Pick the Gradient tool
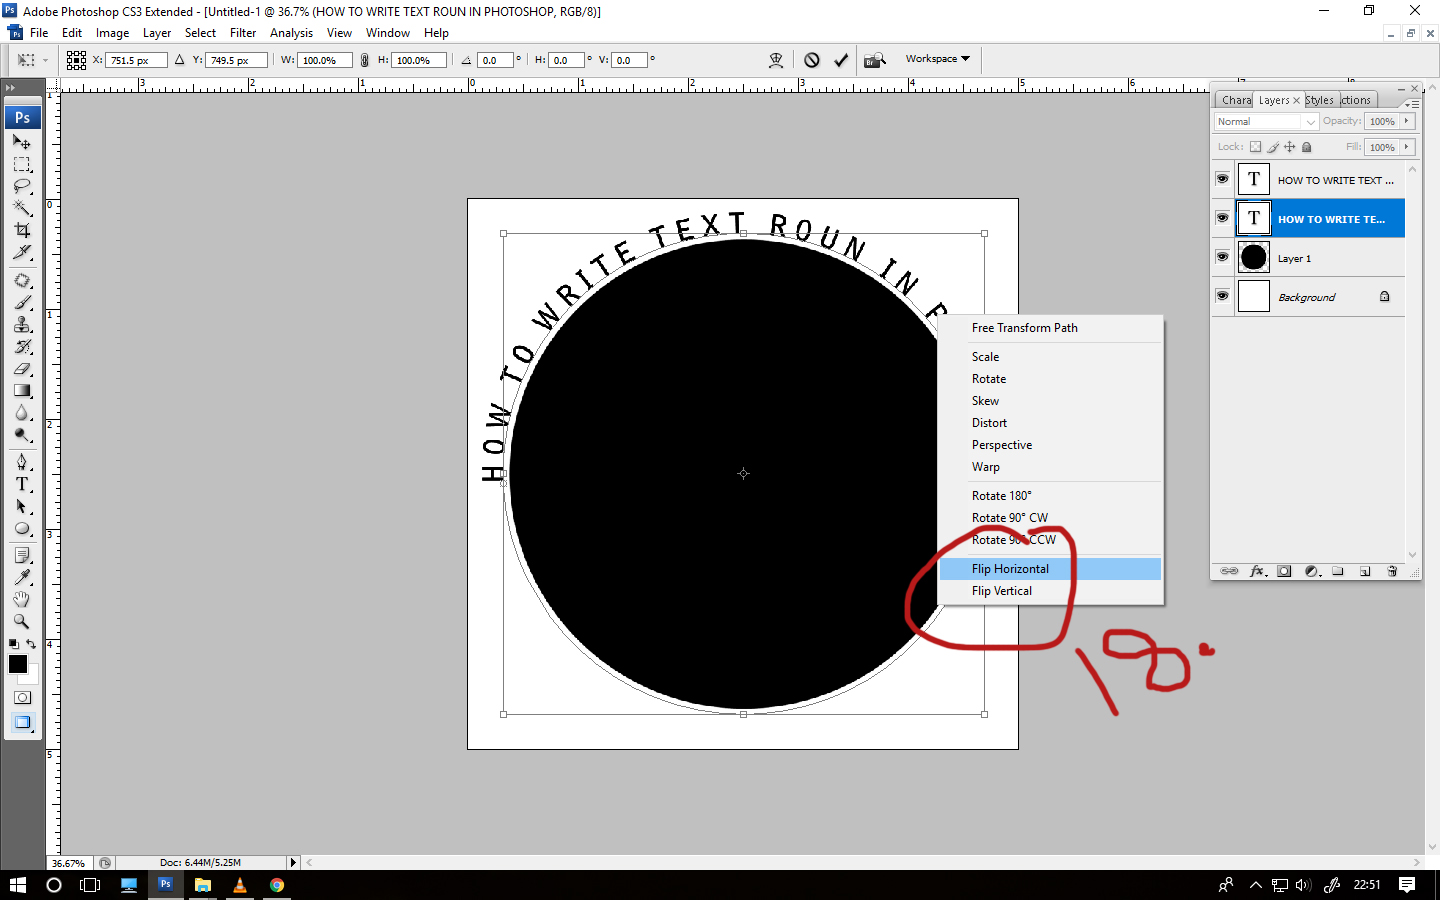 tap(22, 389)
